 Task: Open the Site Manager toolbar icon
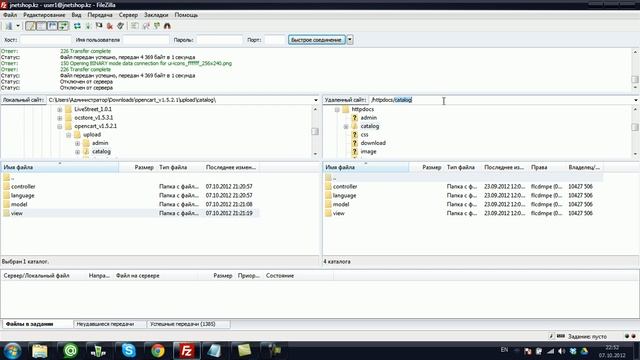[x=9, y=26]
